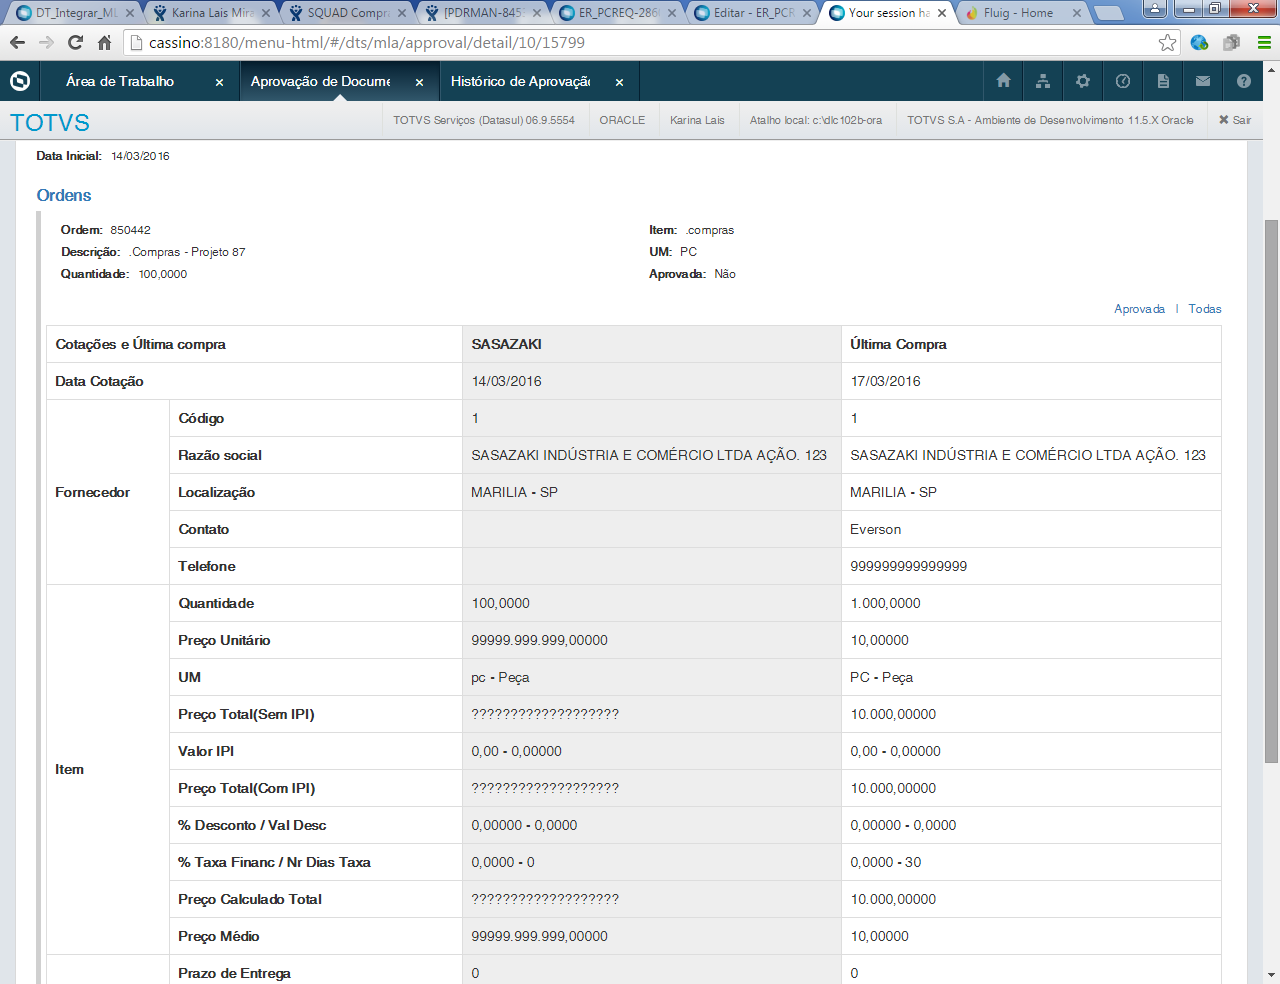Click the ORACLE database label

coord(622,120)
